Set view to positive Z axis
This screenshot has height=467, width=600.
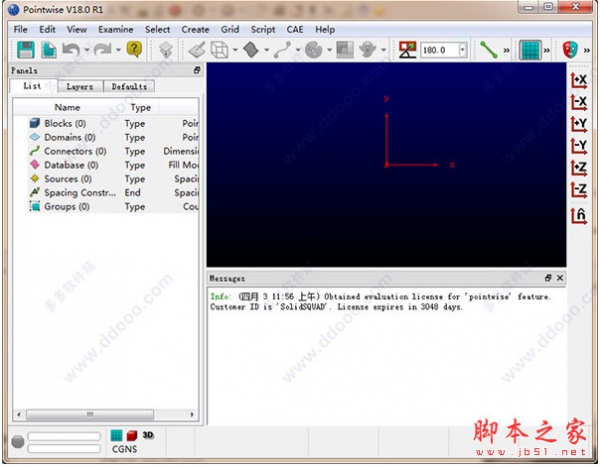pos(578,168)
